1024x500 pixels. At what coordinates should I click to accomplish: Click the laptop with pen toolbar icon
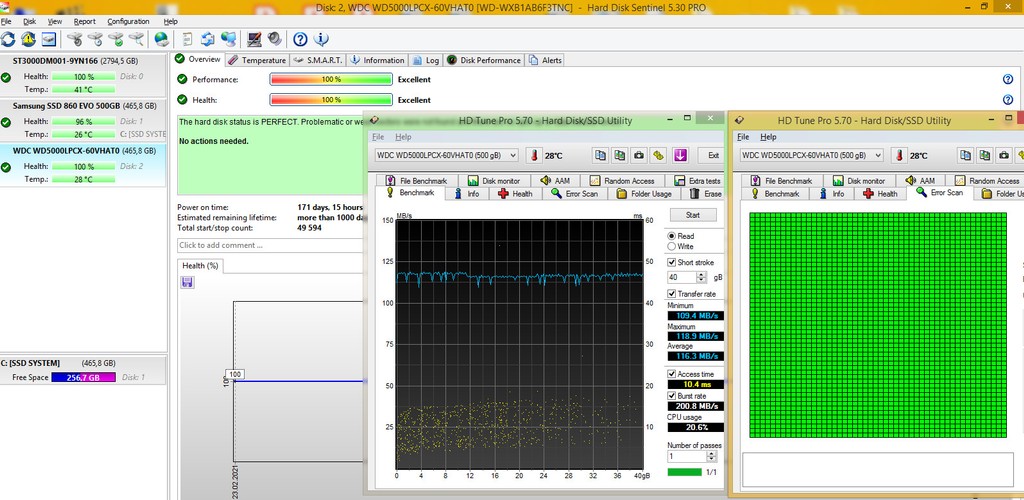[x=255, y=39]
